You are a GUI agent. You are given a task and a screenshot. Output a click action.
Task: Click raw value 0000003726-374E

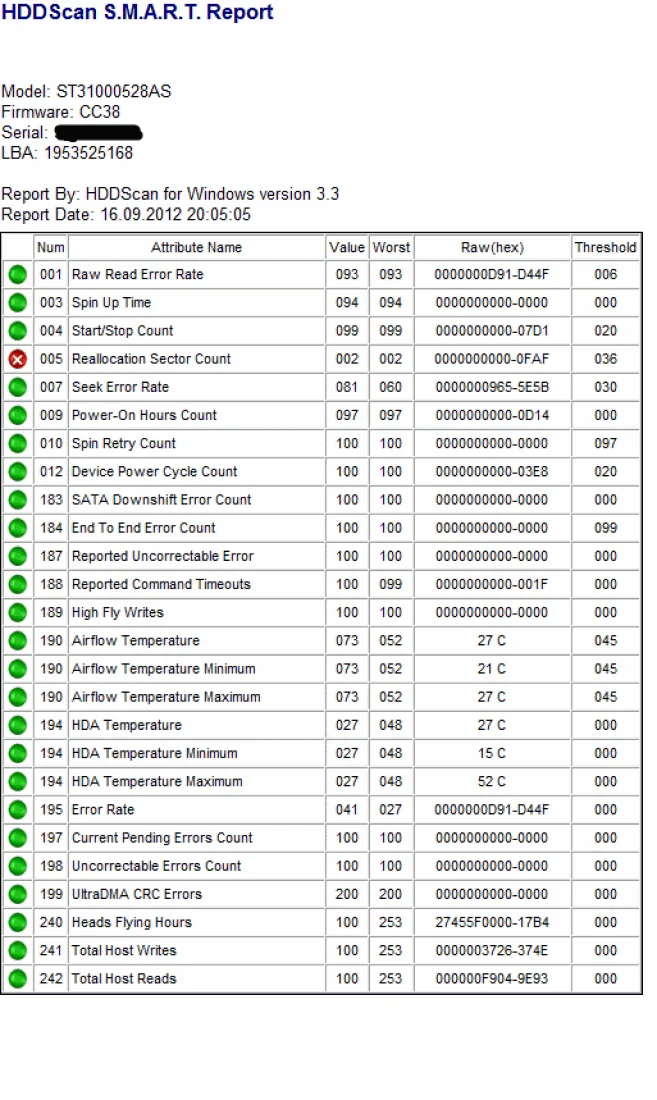[x=492, y=951]
